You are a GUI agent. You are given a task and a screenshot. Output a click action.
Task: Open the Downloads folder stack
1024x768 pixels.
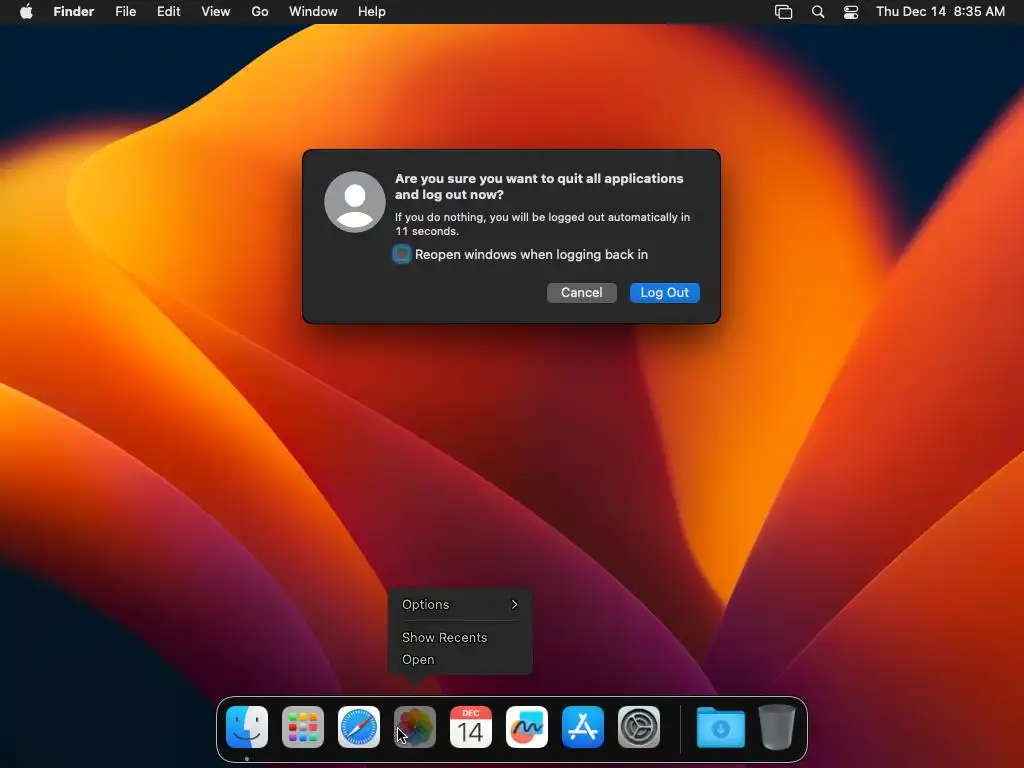click(x=720, y=727)
